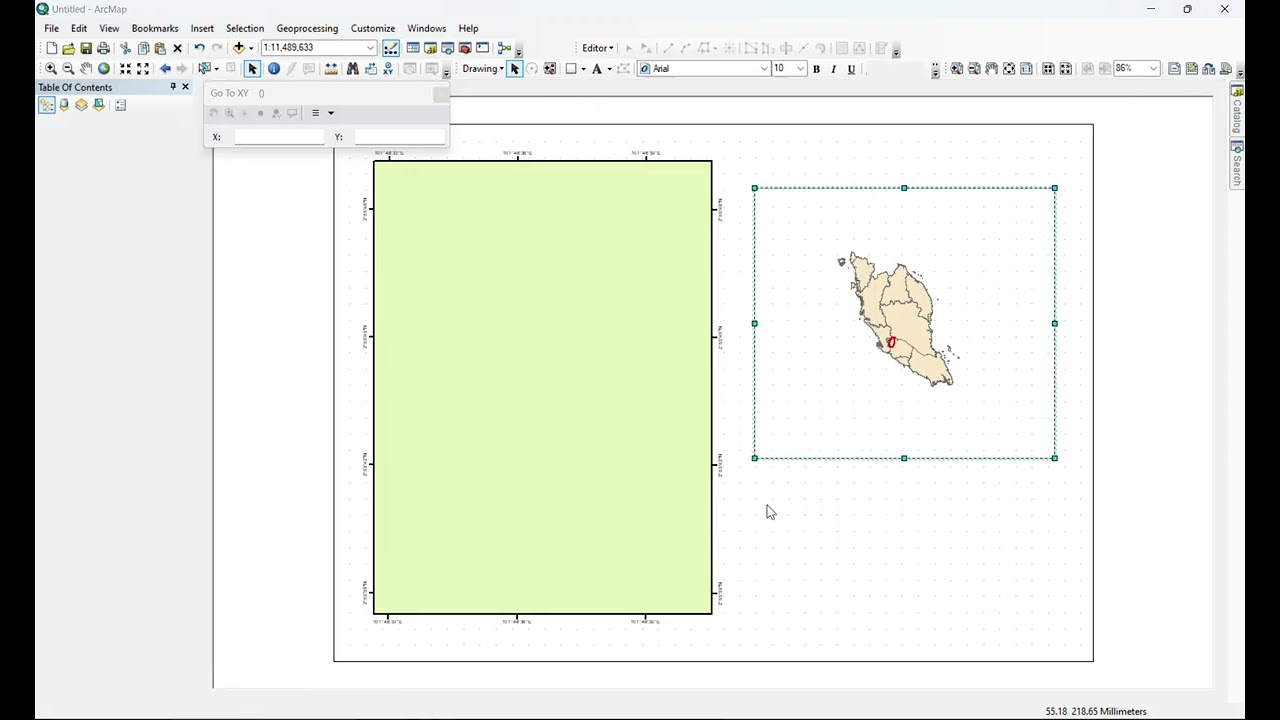Pin the Table Of Contents panel

point(172,87)
